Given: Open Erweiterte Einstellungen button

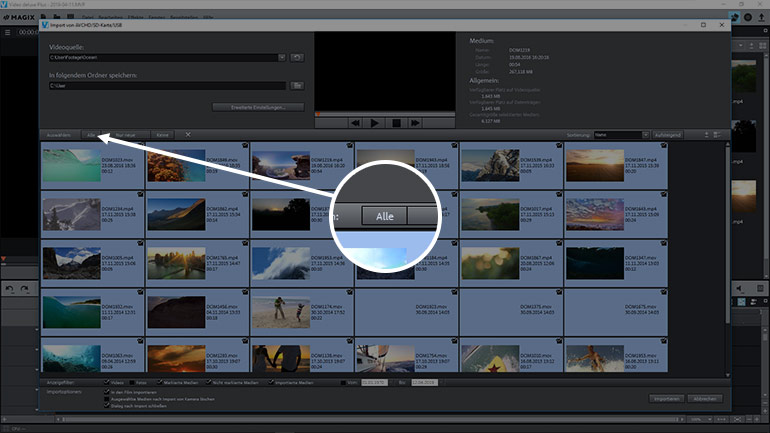Looking at the screenshot, I should pyautogui.click(x=258, y=107).
